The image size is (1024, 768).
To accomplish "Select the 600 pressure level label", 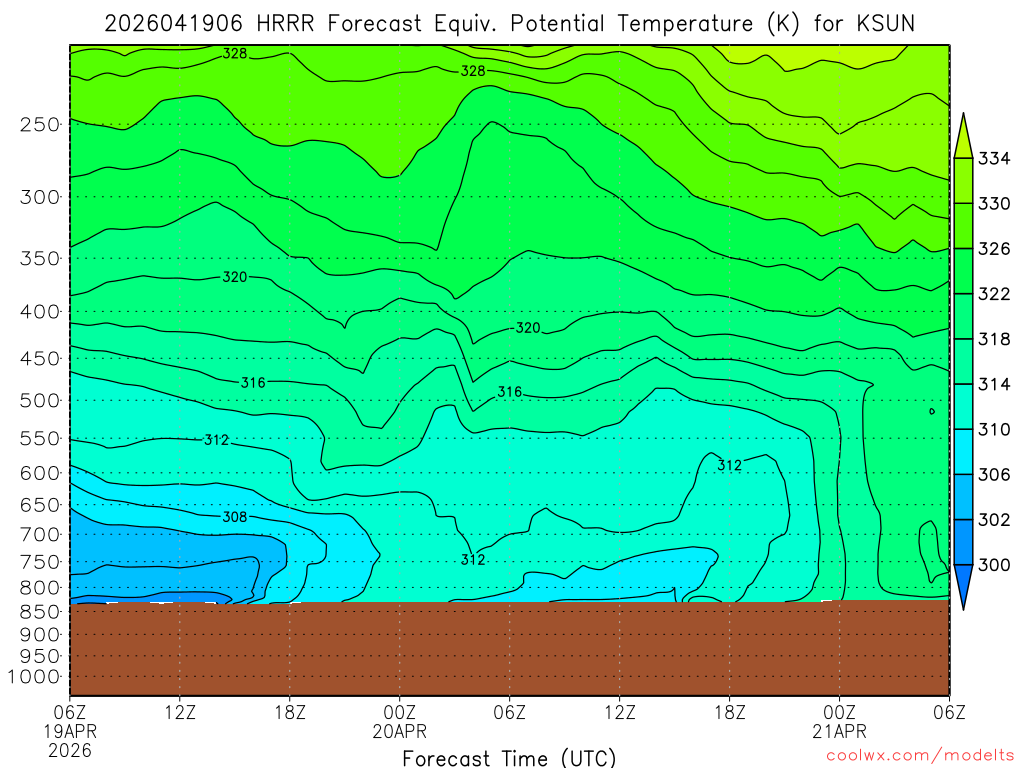I will click(x=40, y=473).
